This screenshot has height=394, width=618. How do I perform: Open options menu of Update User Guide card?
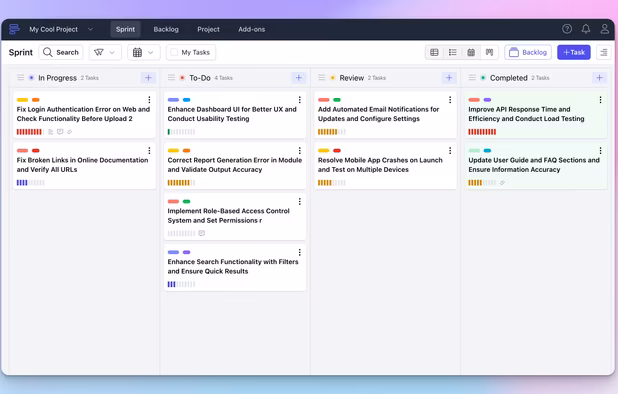[600, 151]
